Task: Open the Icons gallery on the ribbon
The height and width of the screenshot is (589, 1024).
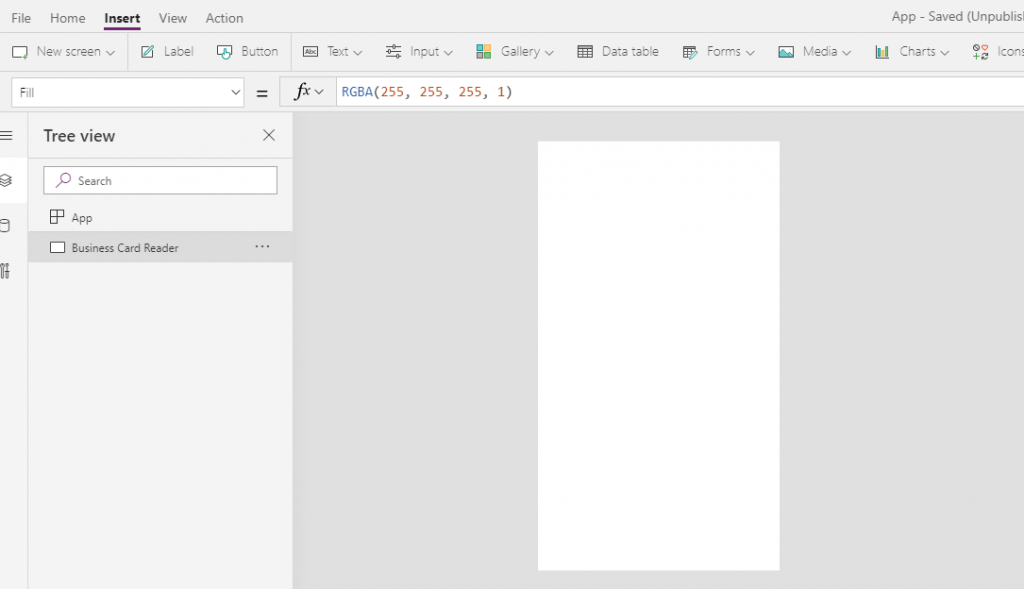Action: (995, 51)
